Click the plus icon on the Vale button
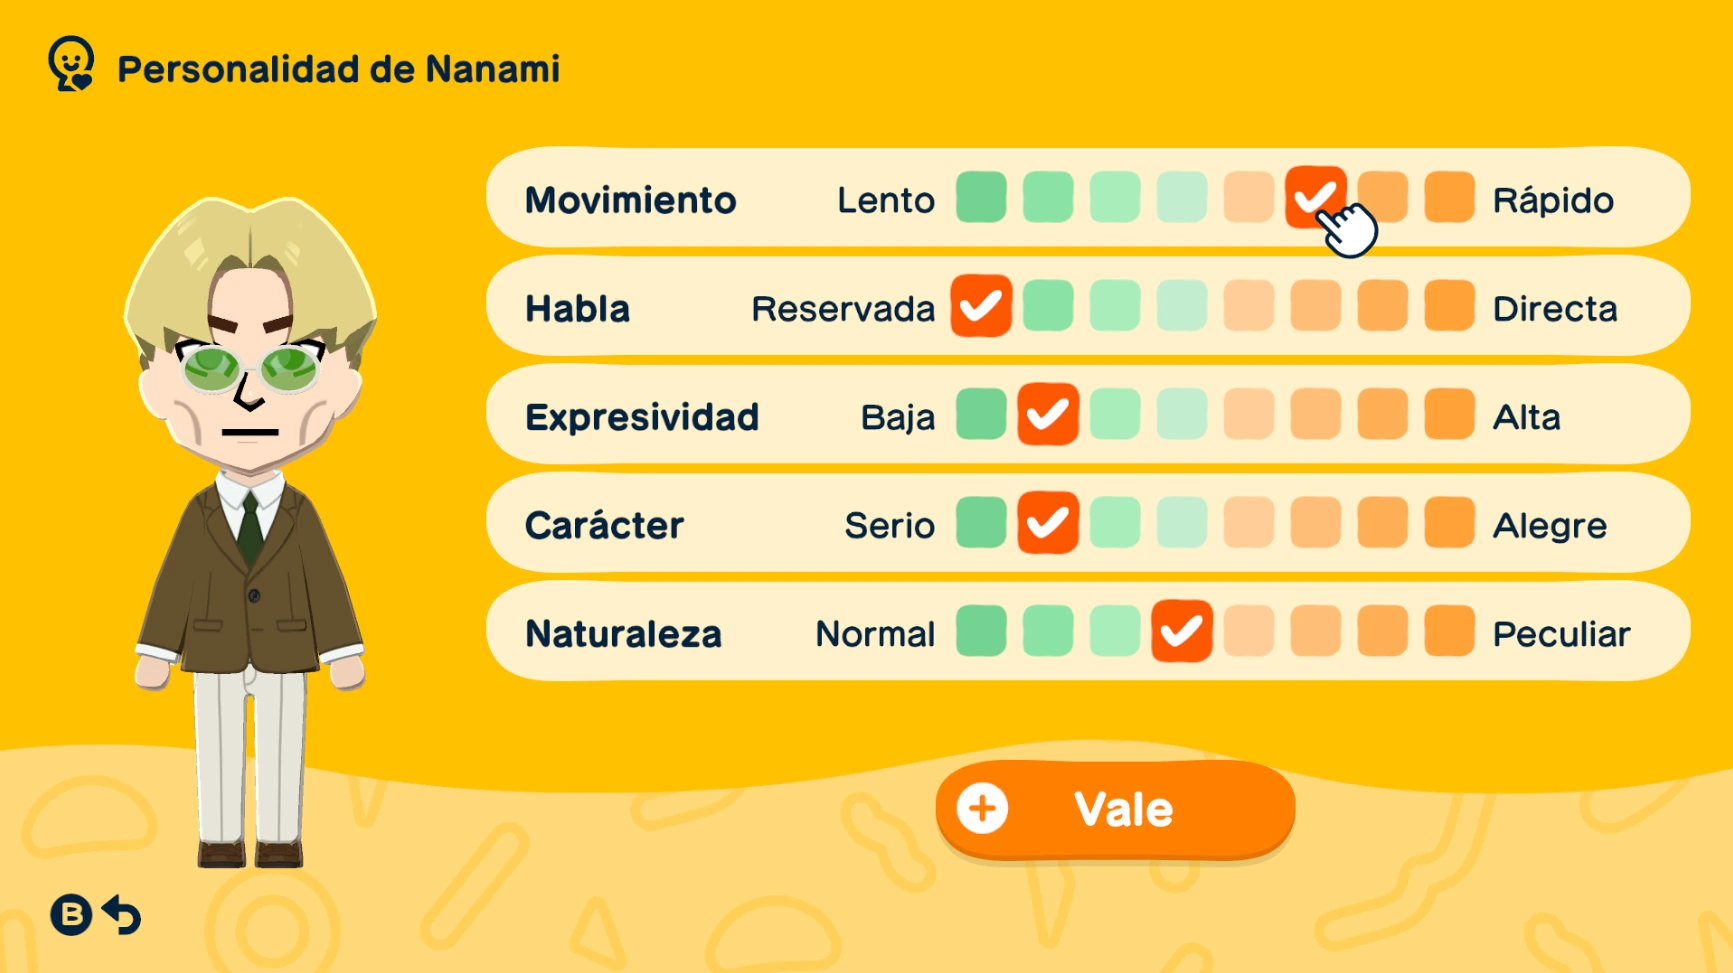The image size is (1733, 973). click(x=982, y=809)
